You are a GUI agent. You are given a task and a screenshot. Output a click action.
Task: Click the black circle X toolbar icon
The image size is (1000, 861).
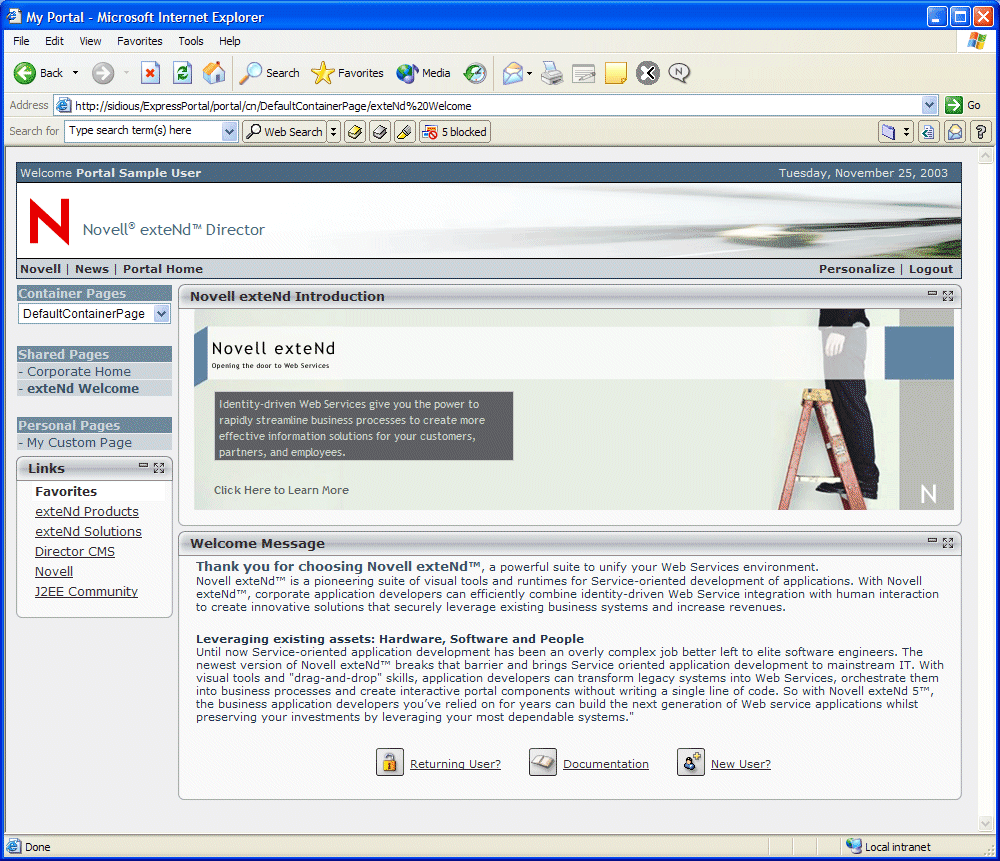(x=647, y=73)
